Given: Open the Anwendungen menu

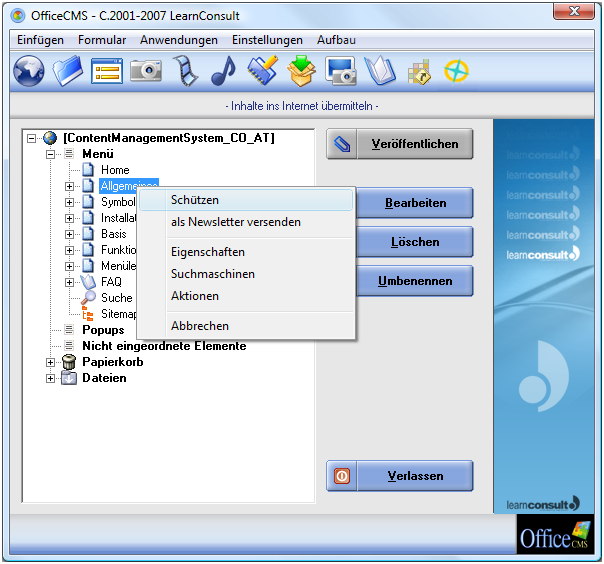Looking at the screenshot, I should pyautogui.click(x=179, y=40).
